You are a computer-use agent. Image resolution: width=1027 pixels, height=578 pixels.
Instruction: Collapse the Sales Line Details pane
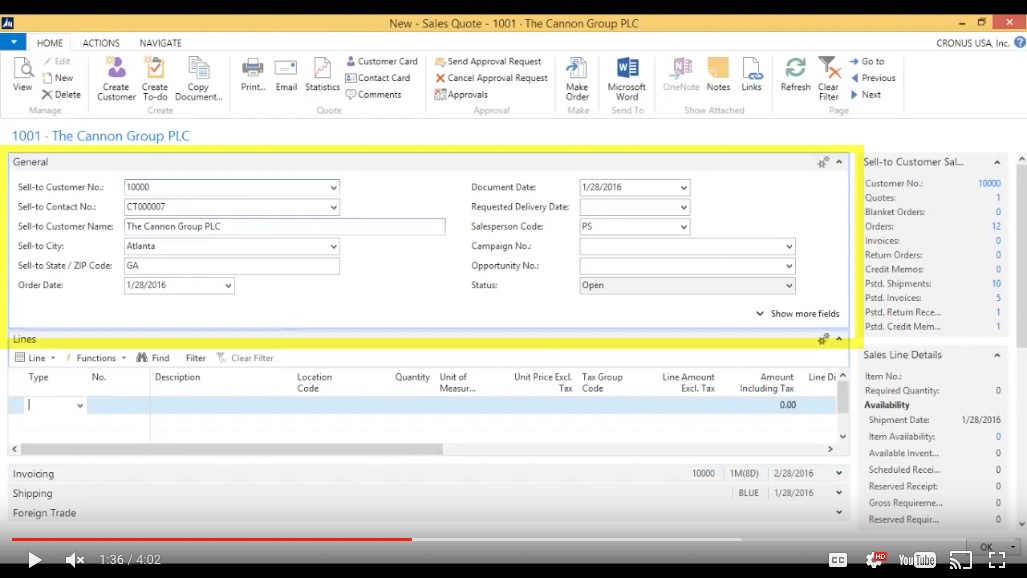997,355
